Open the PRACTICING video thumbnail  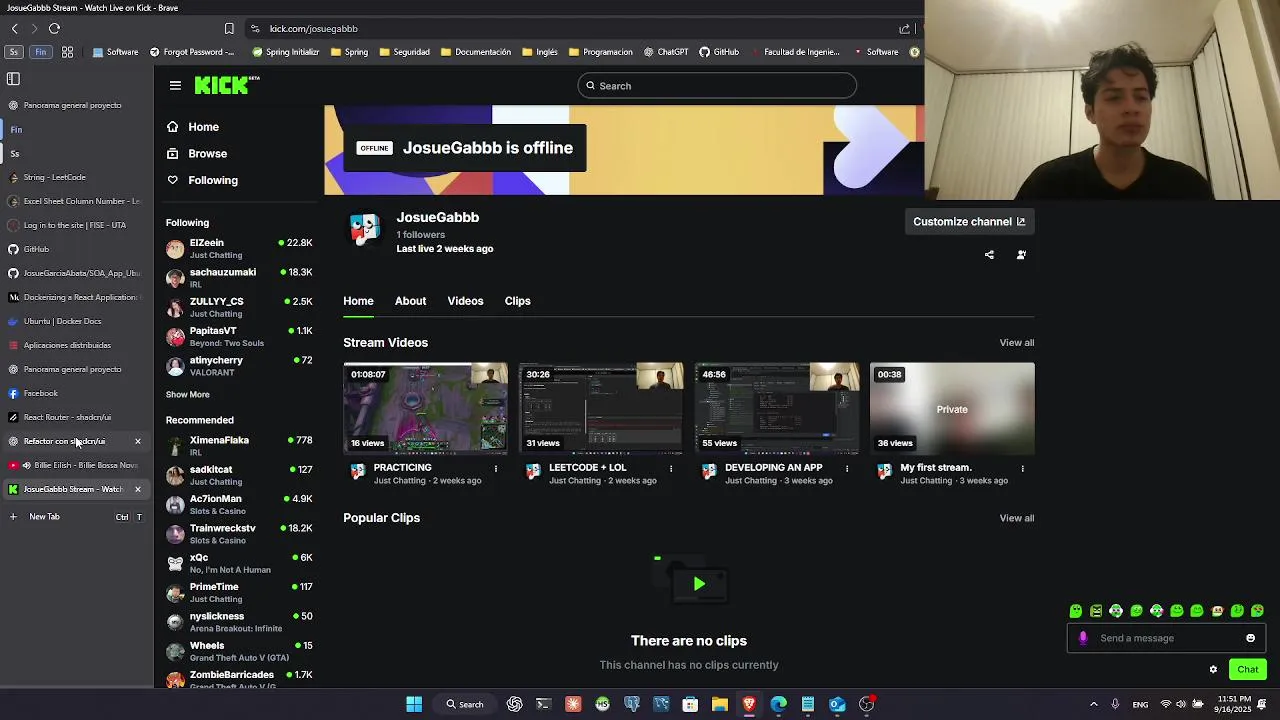click(x=425, y=409)
